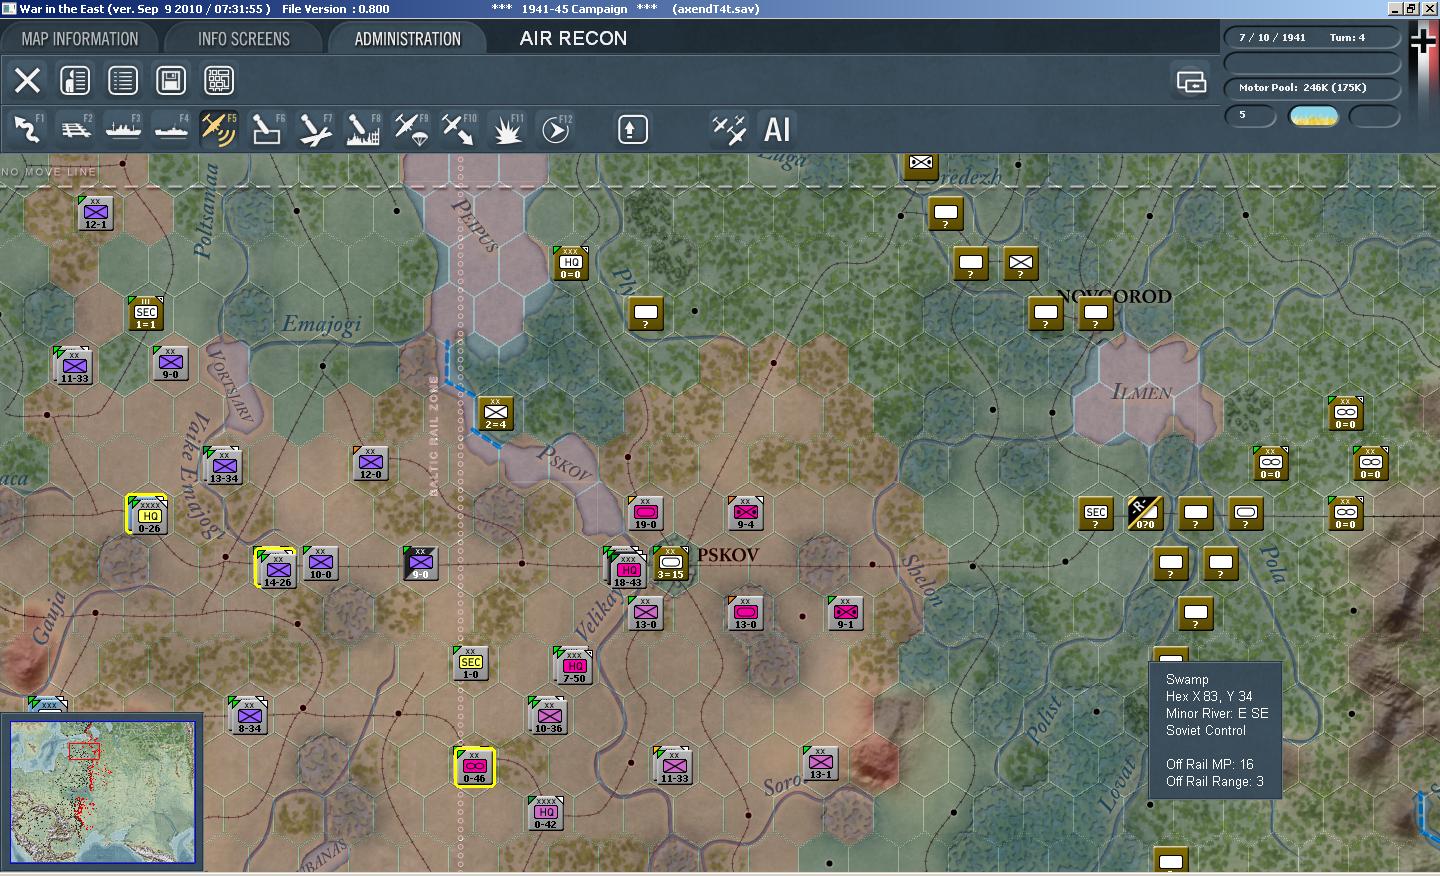Select the 12-0 unit counter
The height and width of the screenshot is (876, 1440).
(x=370, y=463)
